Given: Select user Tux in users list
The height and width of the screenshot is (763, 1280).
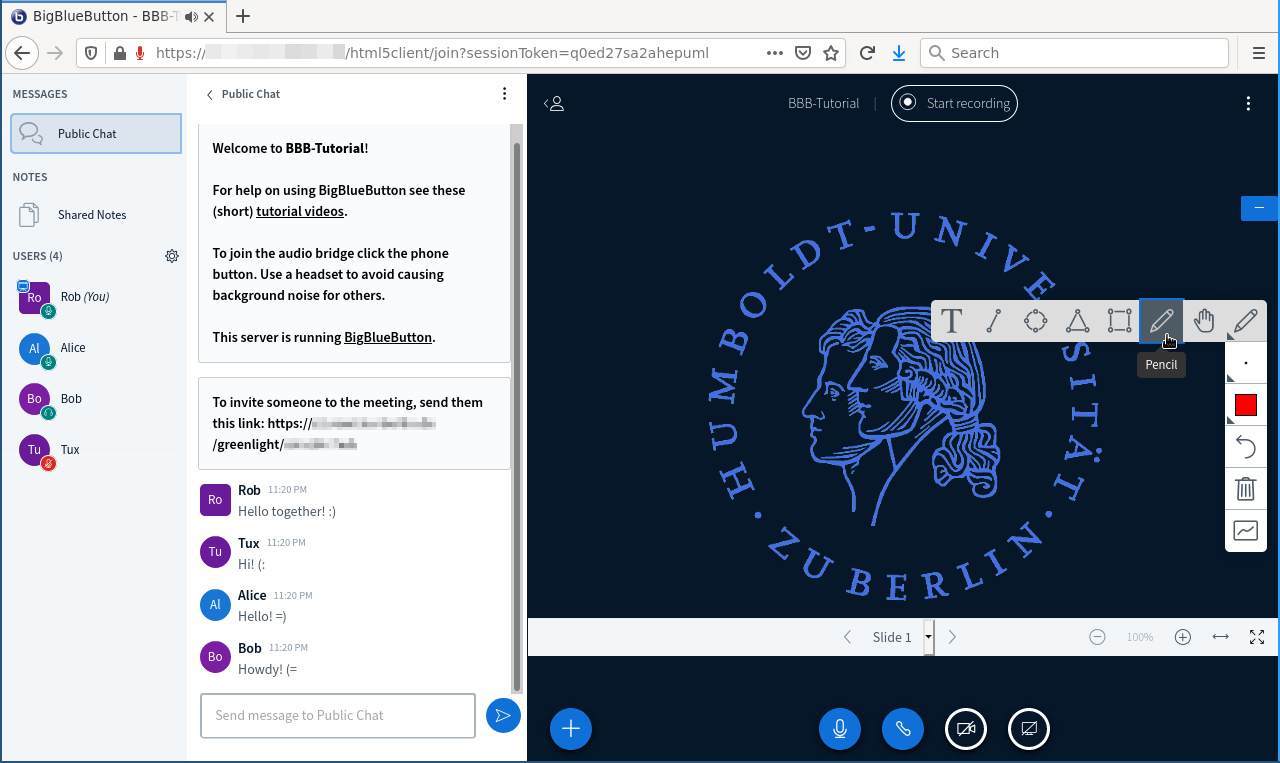Looking at the screenshot, I should pos(96,451).
